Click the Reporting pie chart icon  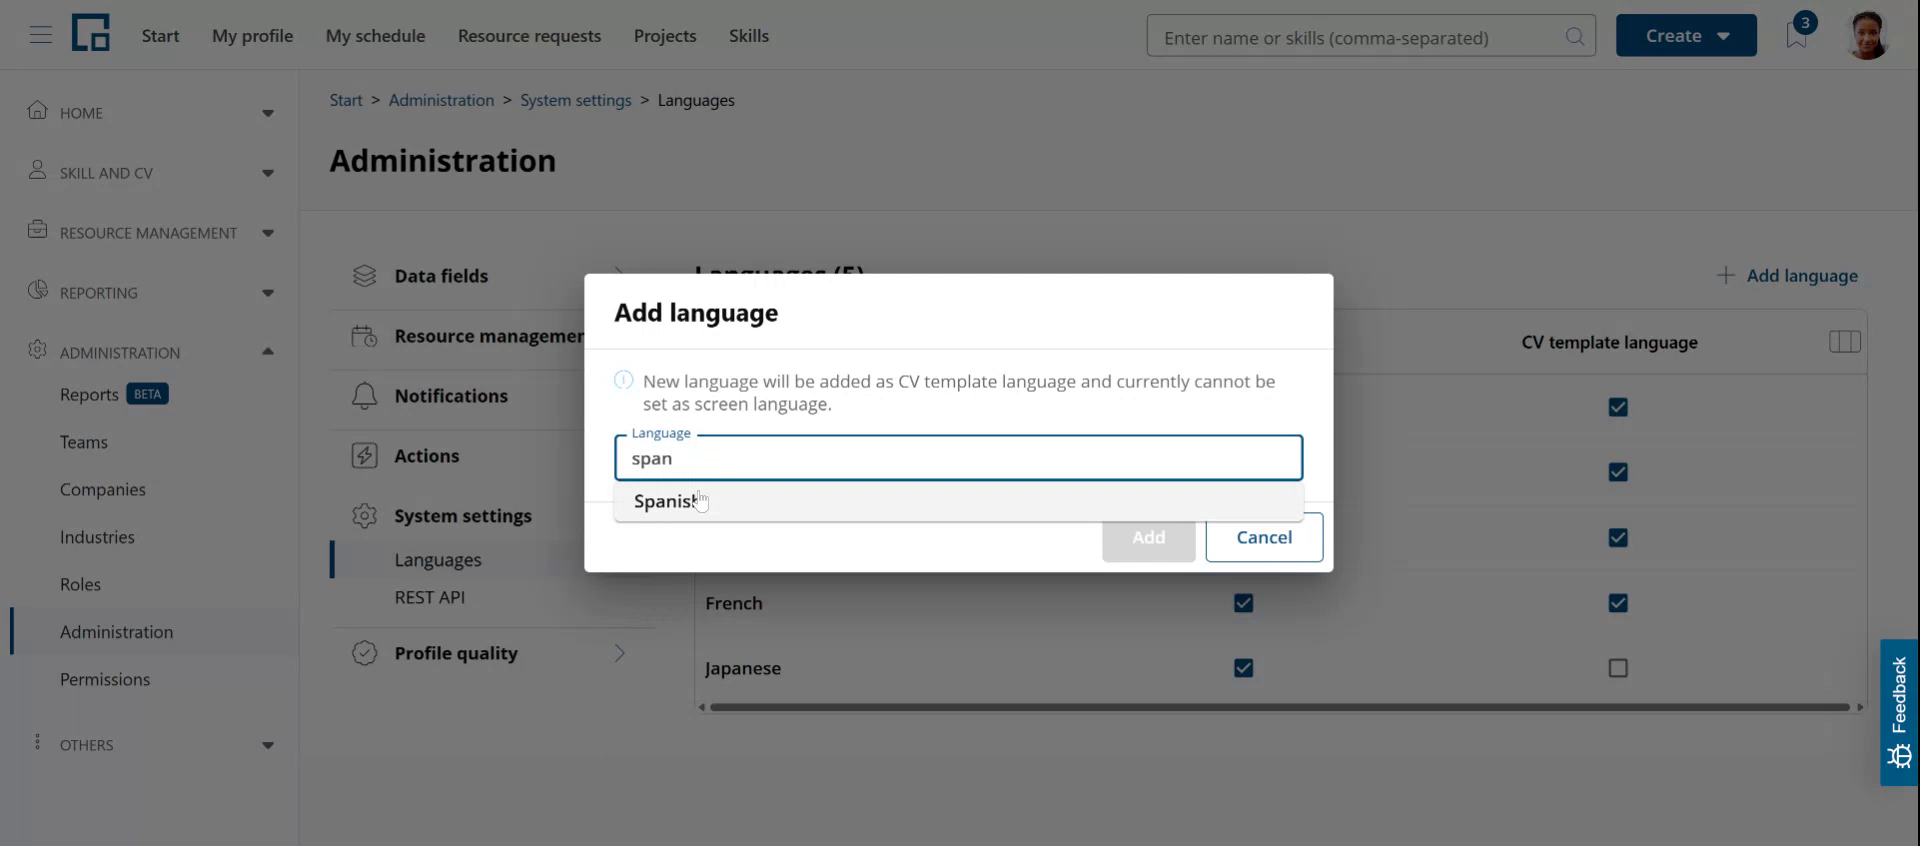tap(38, 291)
